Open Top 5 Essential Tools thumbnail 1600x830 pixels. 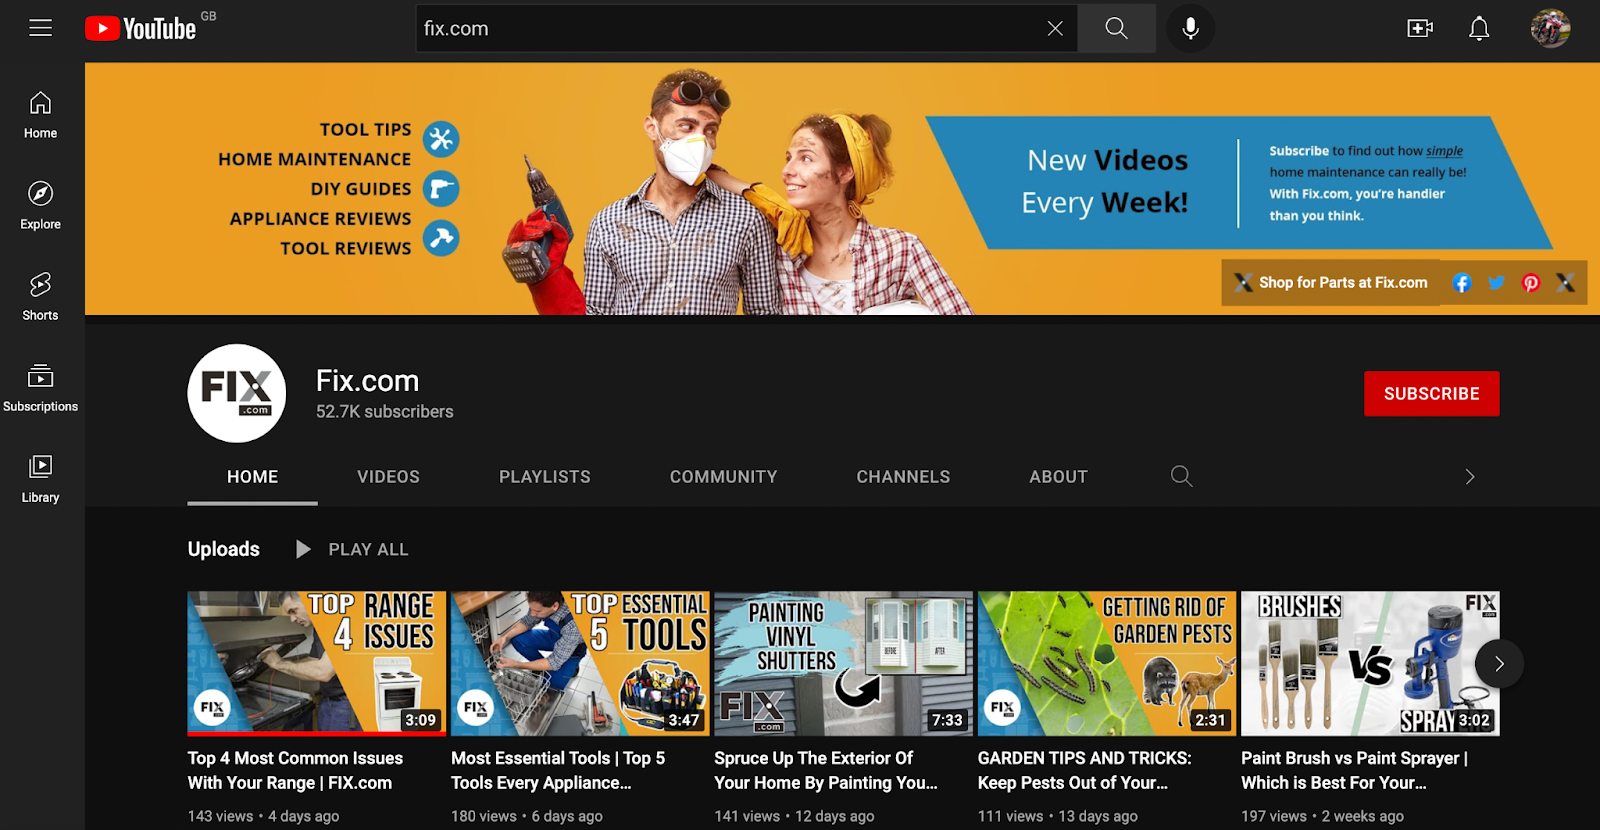click(x=580, y=663)
